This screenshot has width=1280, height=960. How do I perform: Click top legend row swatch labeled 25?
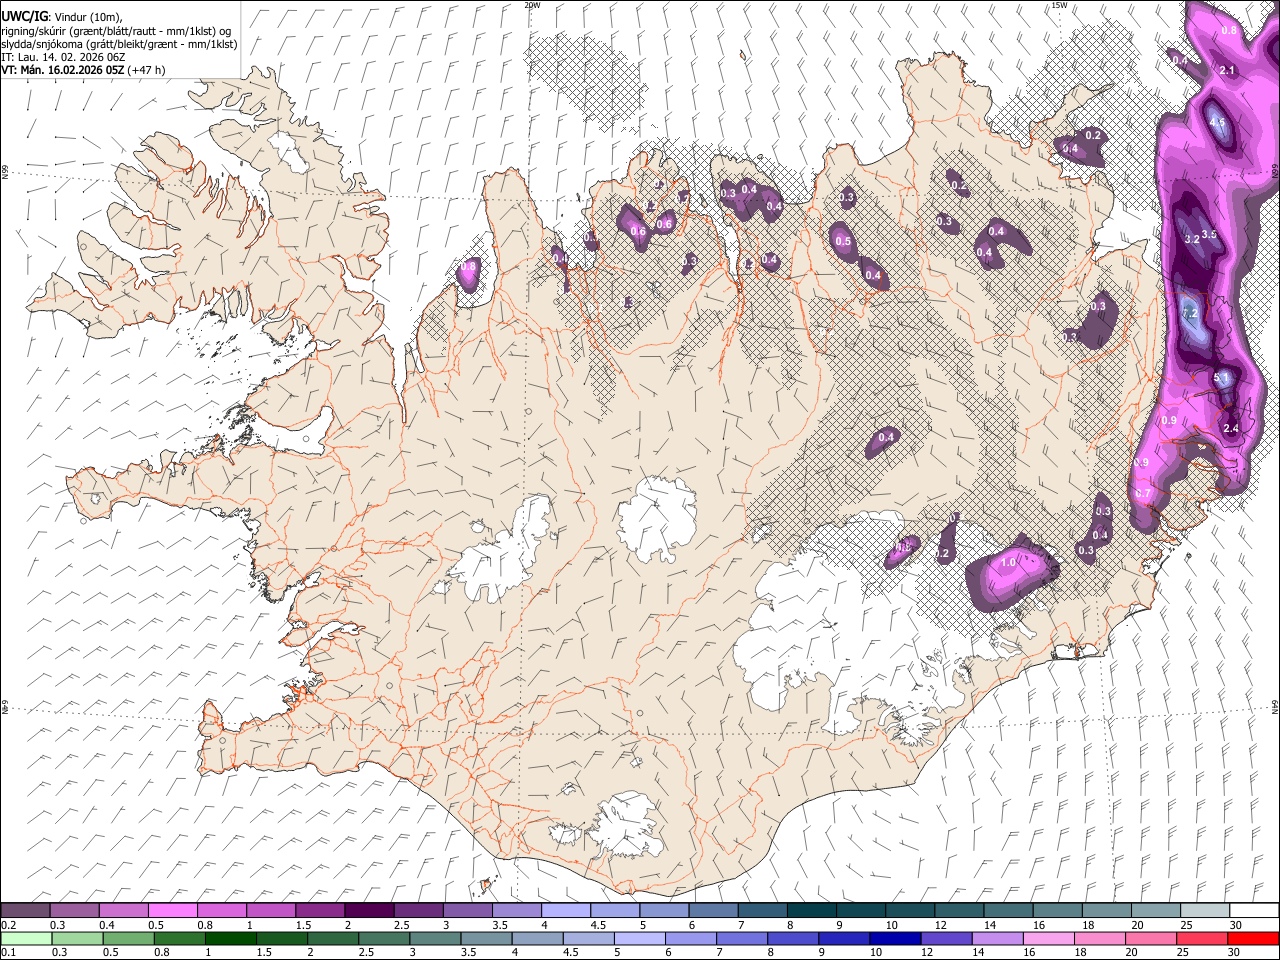[1205, 911]
